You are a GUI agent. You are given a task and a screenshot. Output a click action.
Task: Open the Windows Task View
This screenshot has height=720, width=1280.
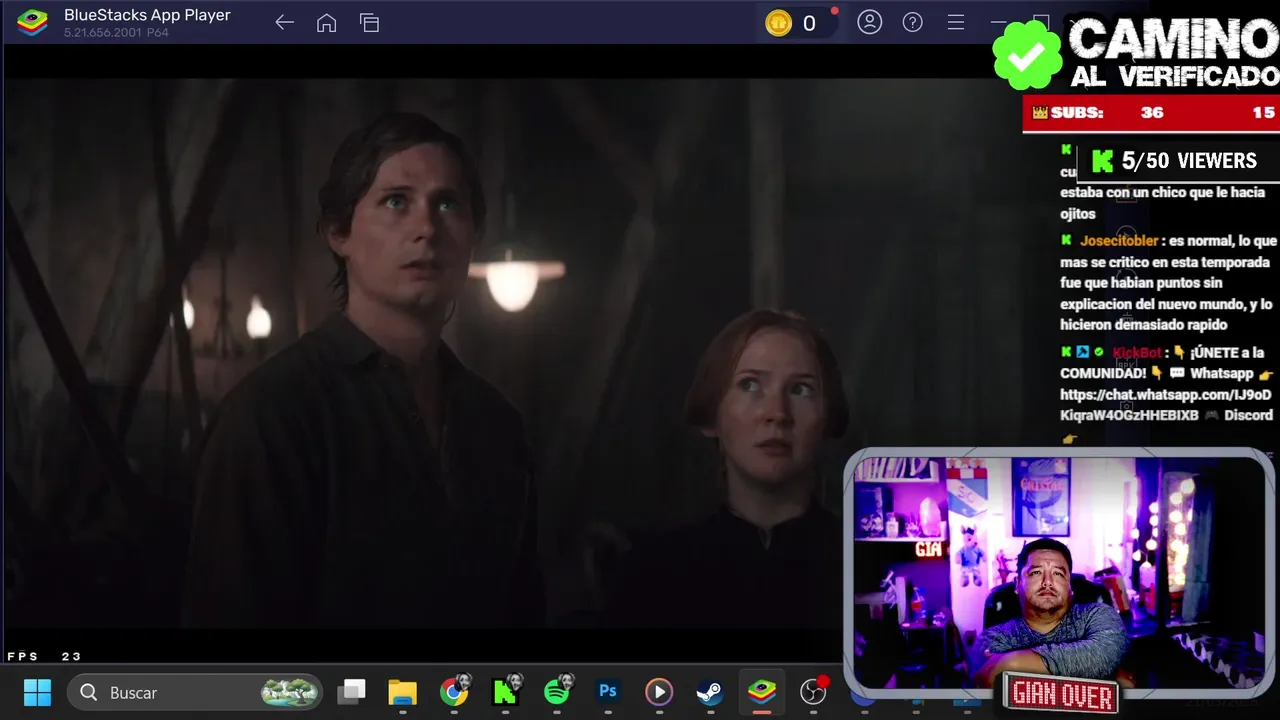pyautogui.click(x=351, y=692)
